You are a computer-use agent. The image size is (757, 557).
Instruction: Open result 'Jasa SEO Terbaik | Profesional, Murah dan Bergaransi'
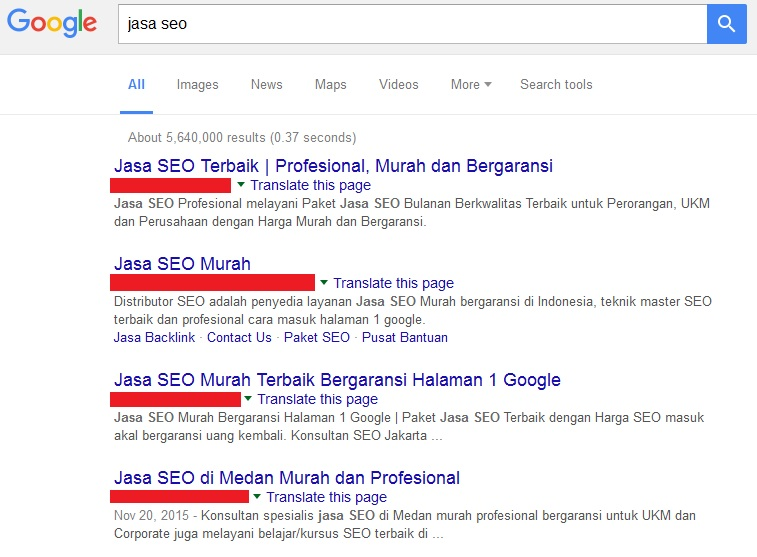tap(334, 166)
